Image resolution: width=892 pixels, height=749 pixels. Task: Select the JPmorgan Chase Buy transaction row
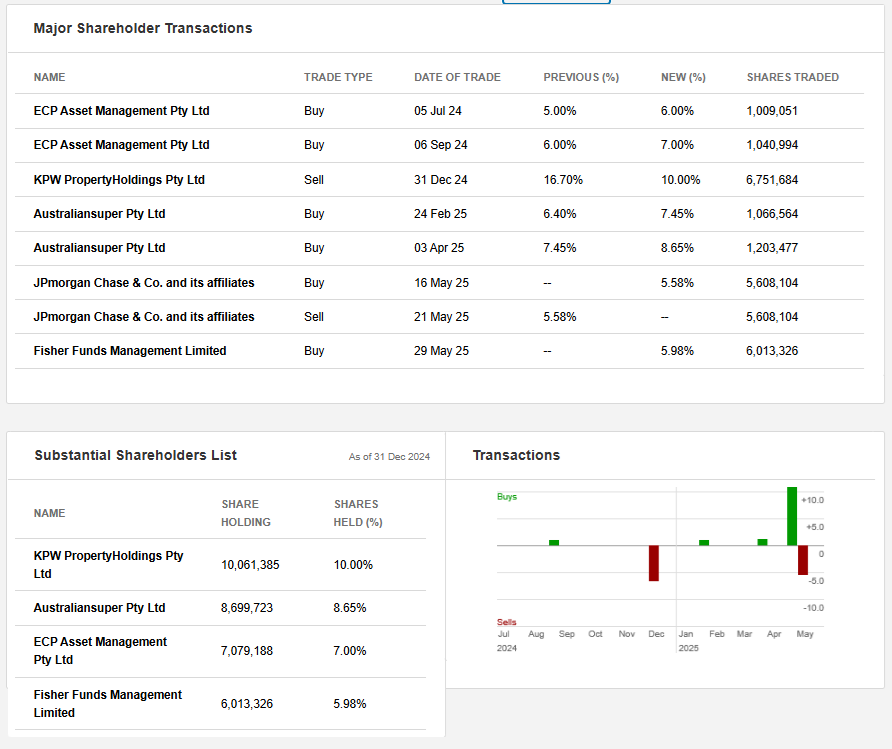pos(144,283)
